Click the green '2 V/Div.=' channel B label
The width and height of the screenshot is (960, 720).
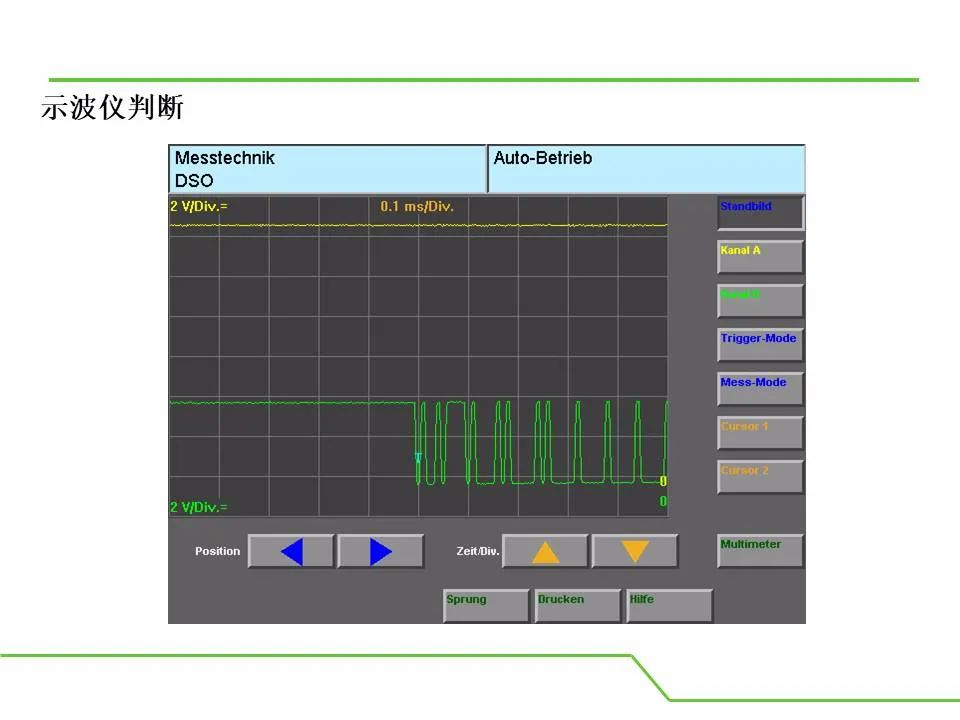tap(198, 507)
